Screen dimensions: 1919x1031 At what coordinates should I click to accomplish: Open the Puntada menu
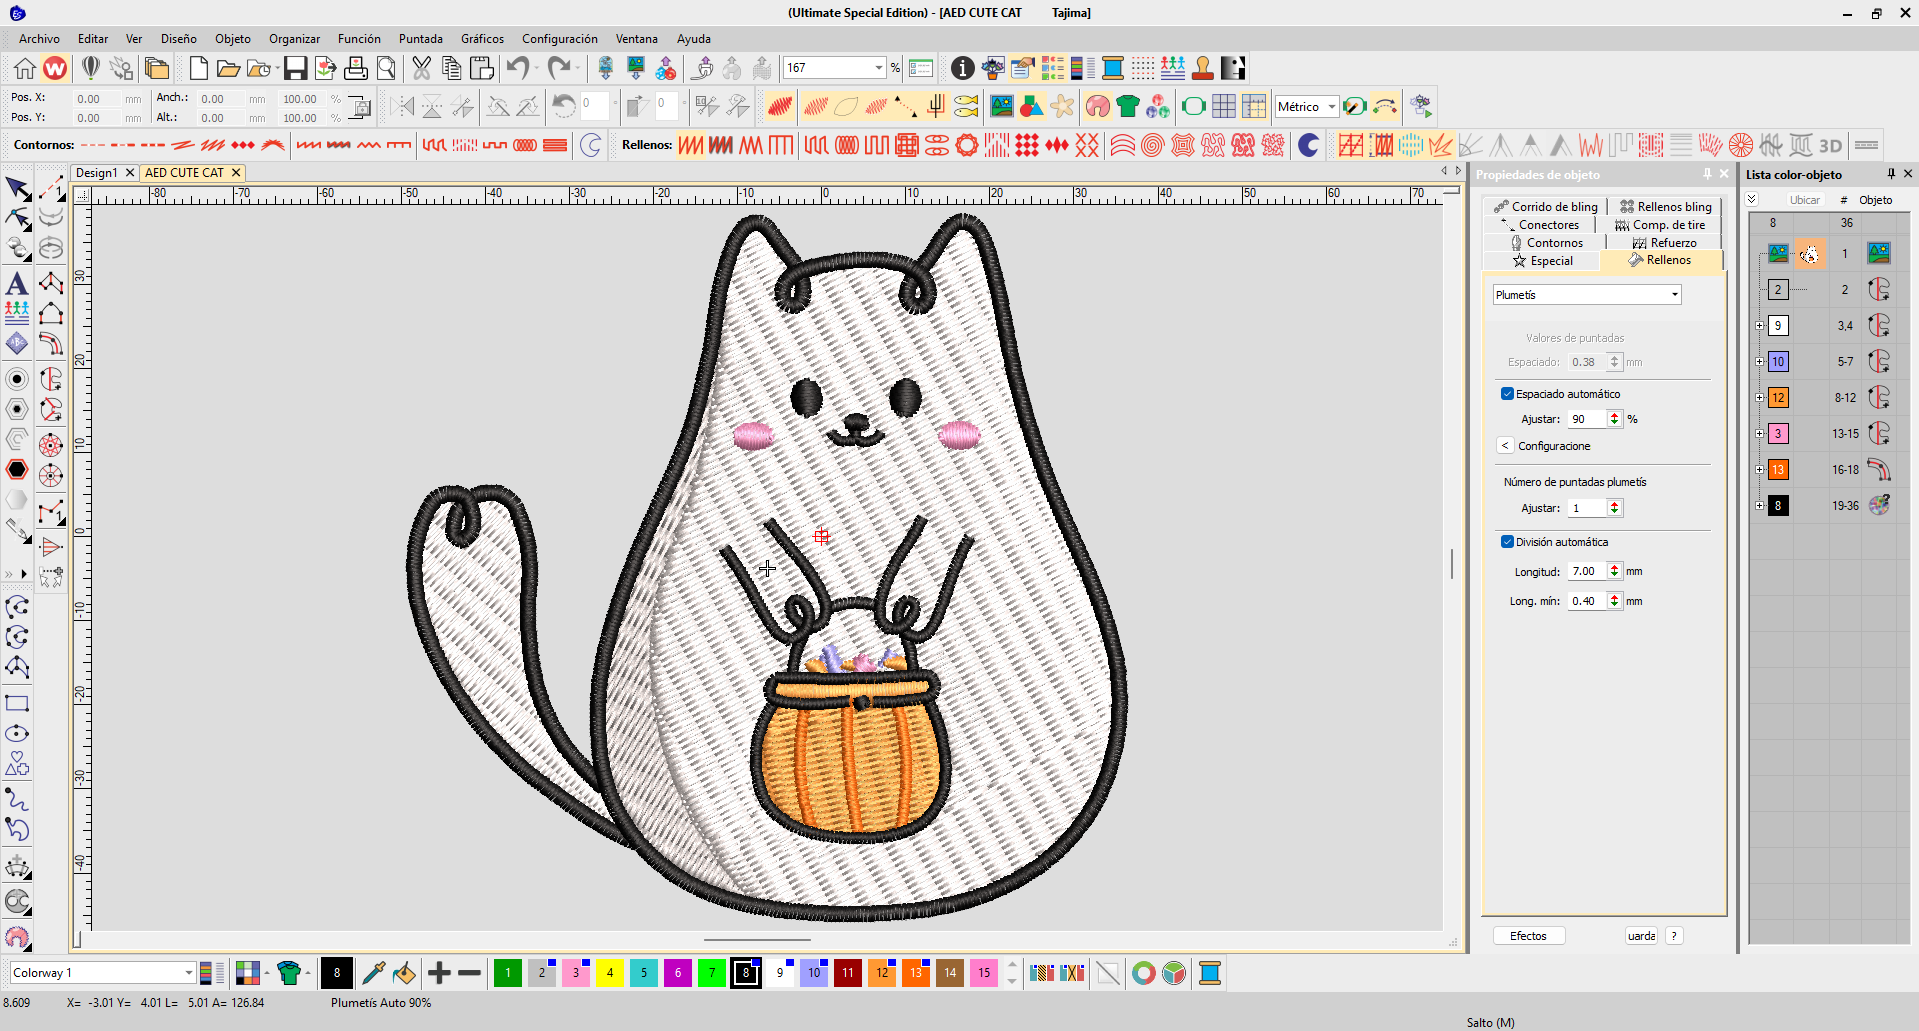tap(420, 39)
